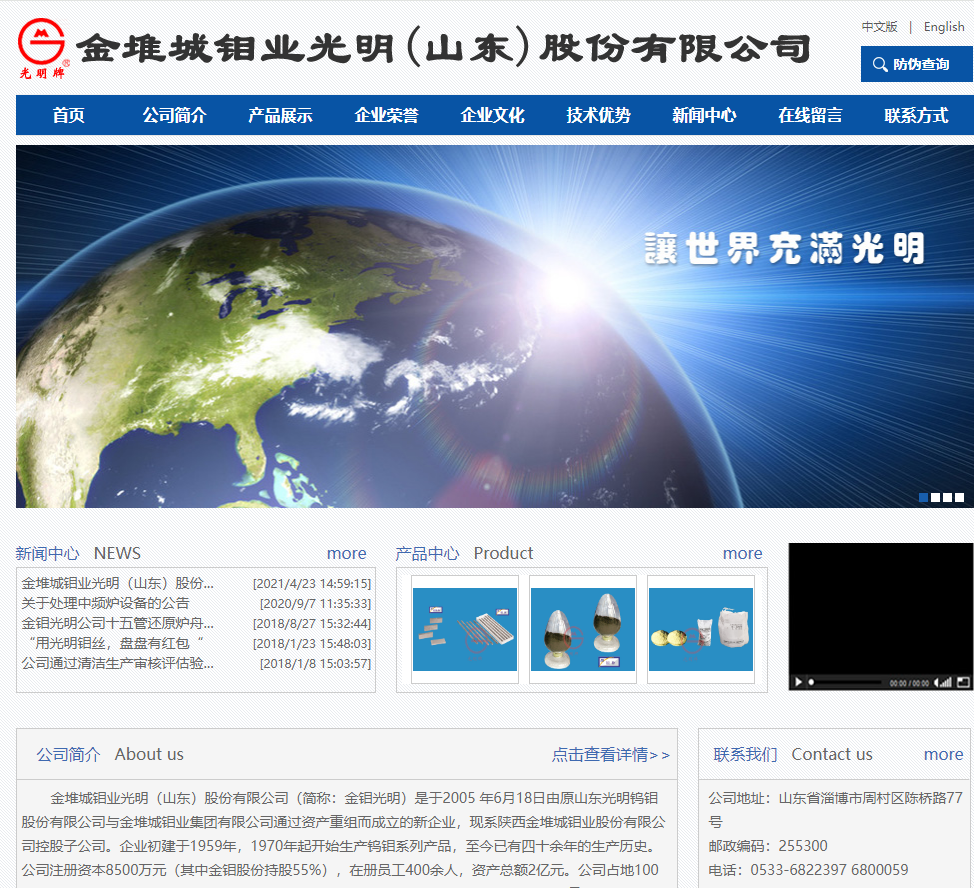Switch to English language version
This screenshot has height=888, width=974.
click(944, 27)
